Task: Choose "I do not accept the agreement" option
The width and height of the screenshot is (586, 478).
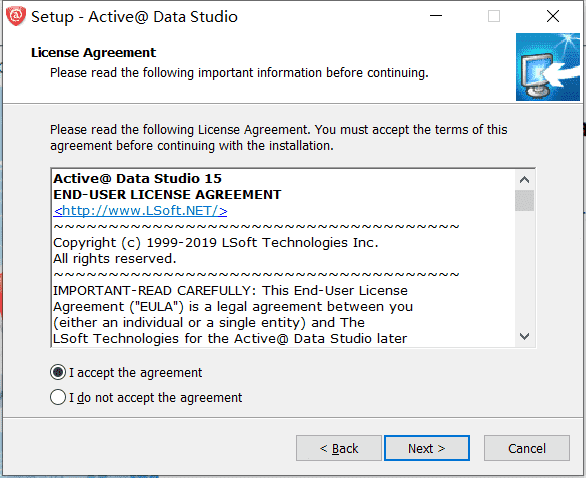Action: pyautogui.click(x=58, y=397)
